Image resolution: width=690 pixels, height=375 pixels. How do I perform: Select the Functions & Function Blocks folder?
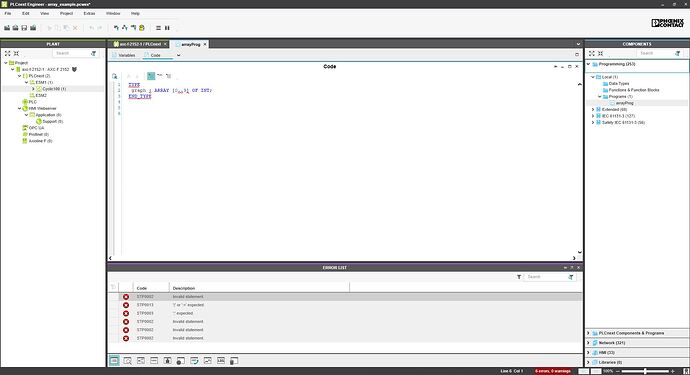click(631, 90)
